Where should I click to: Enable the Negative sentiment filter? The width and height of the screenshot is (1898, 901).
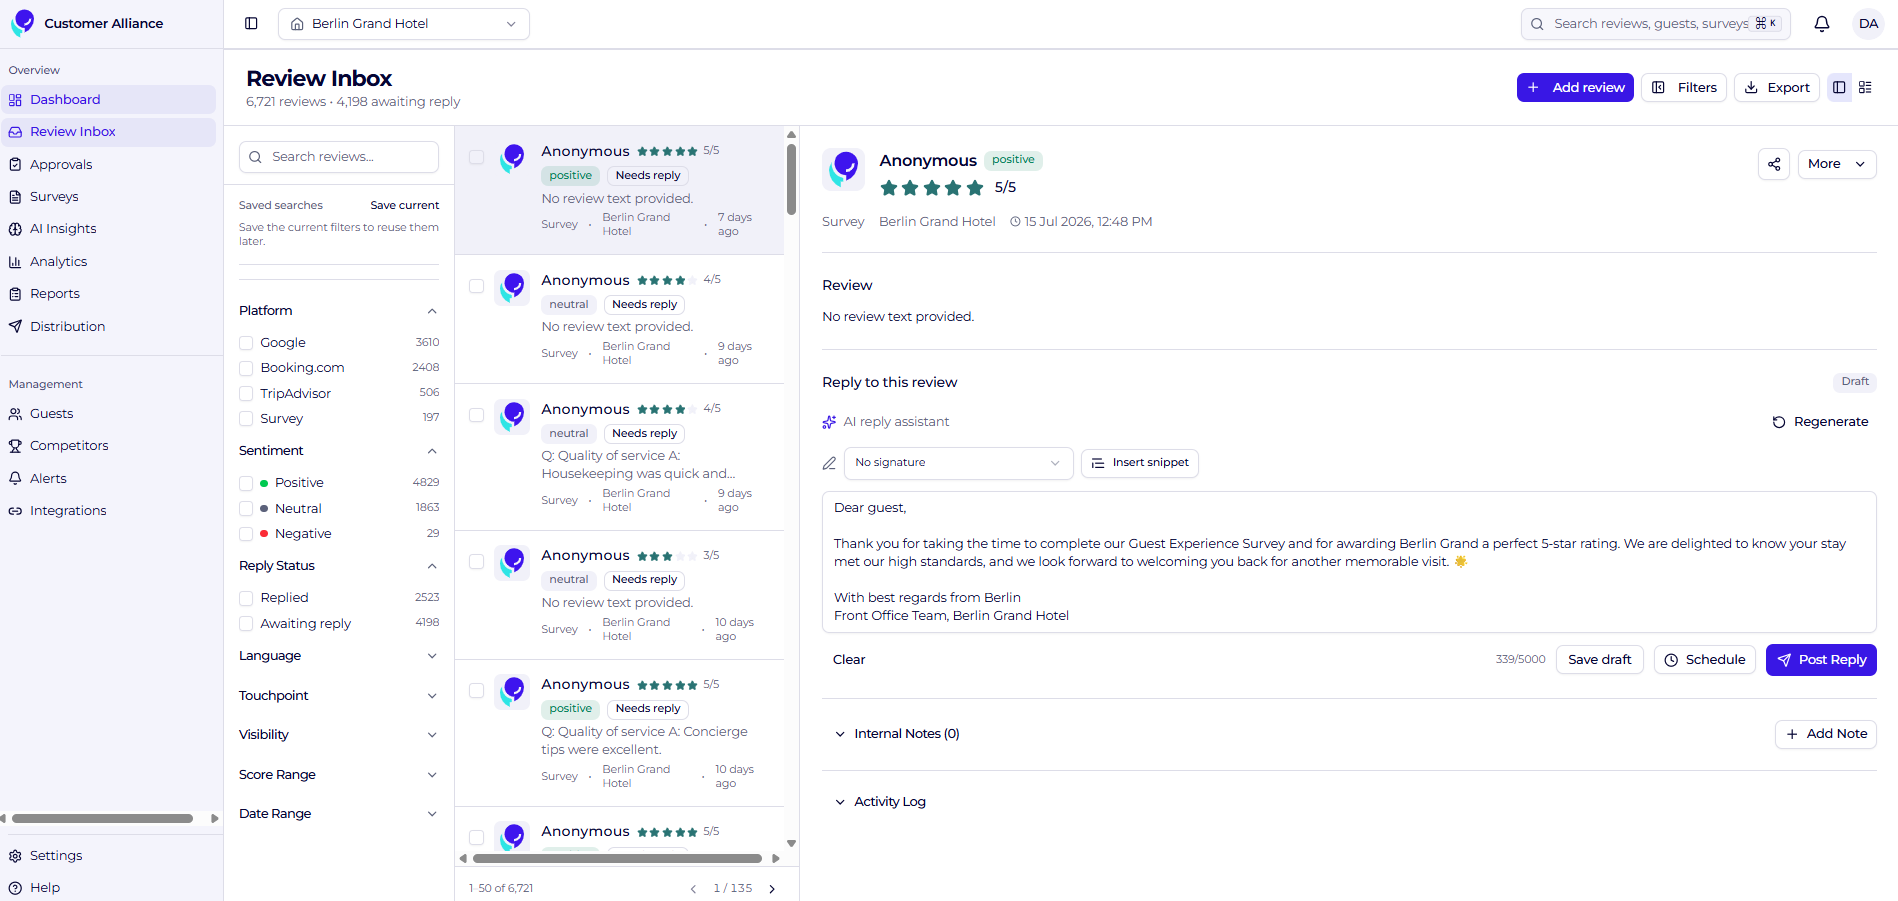246,534
